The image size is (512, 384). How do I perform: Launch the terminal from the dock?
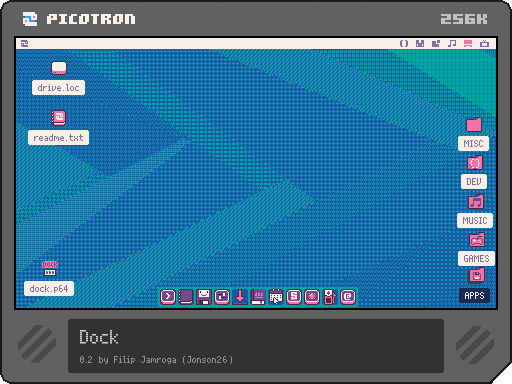tap(168, 297)
